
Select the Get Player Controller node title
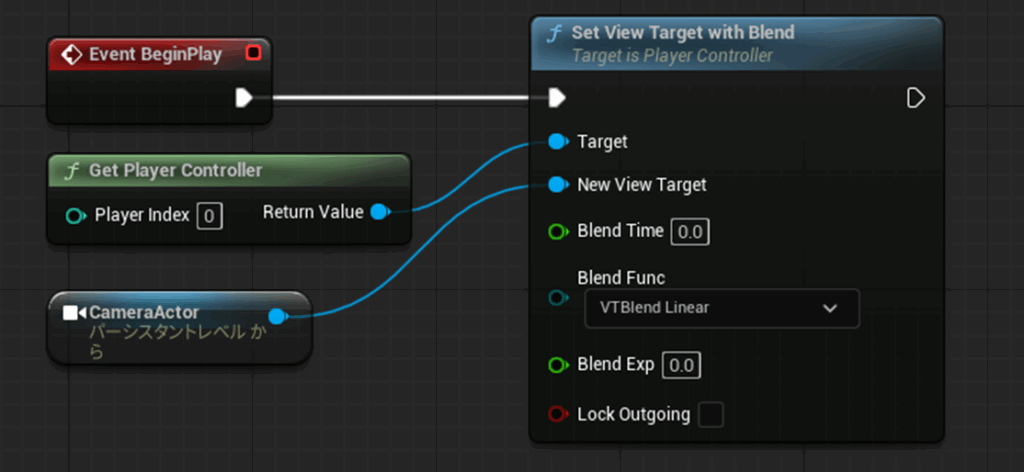pyautogui.click(x=176, y=170)
